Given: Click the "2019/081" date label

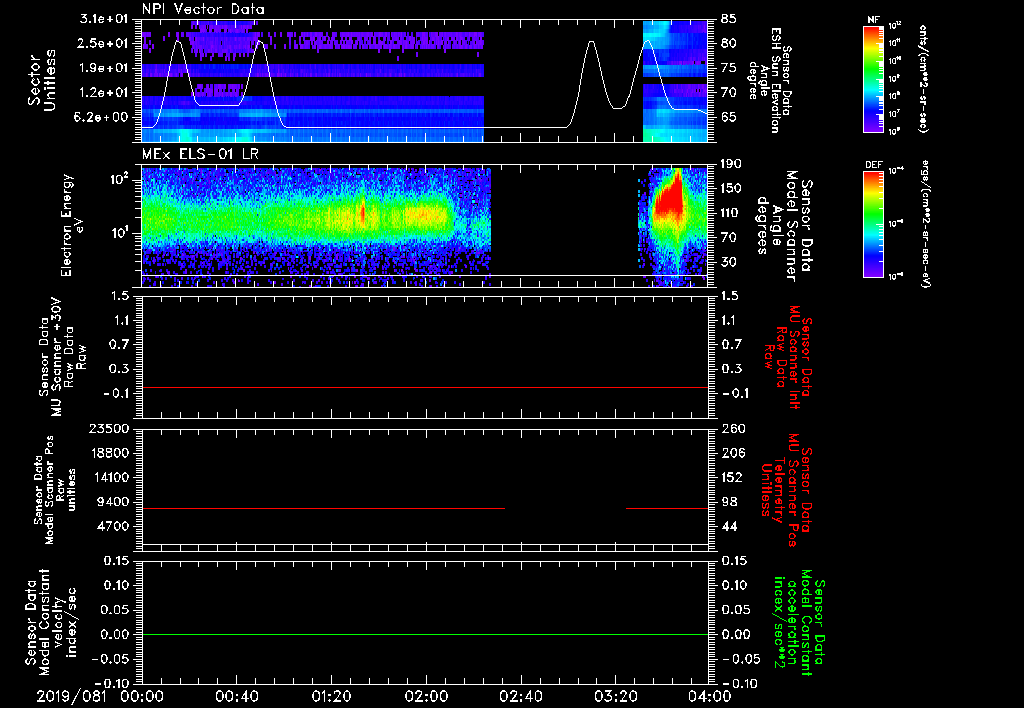Looking at the screenshot, I should [x=71, y=696].
